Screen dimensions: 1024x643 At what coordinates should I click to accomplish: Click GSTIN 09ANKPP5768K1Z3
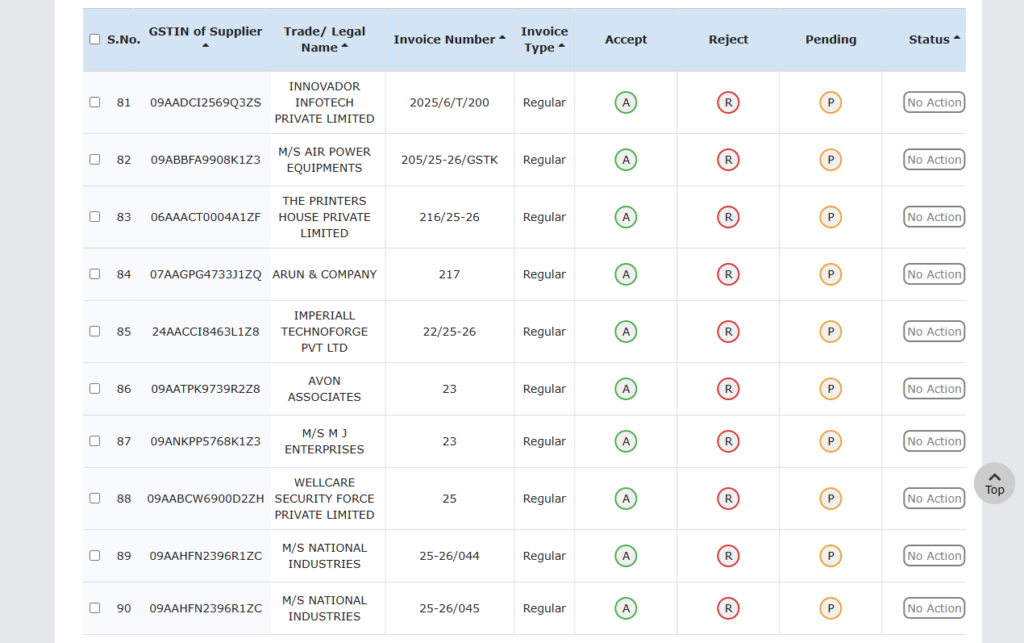pos(205,441)
